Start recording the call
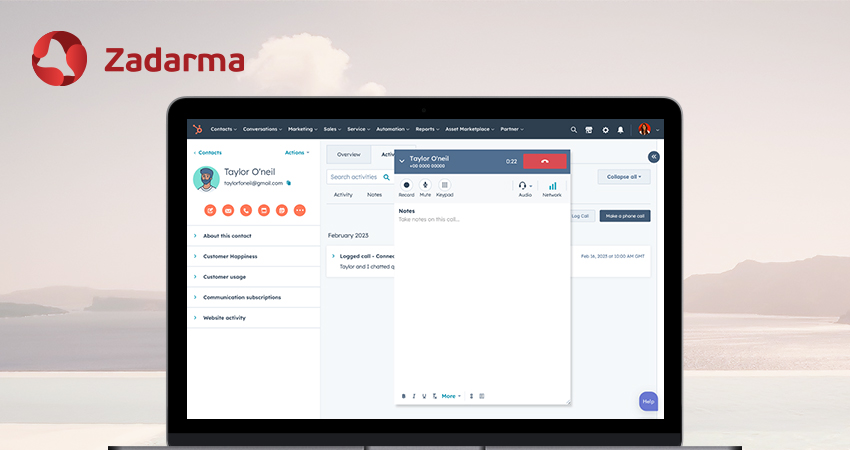 coord(407,188)
